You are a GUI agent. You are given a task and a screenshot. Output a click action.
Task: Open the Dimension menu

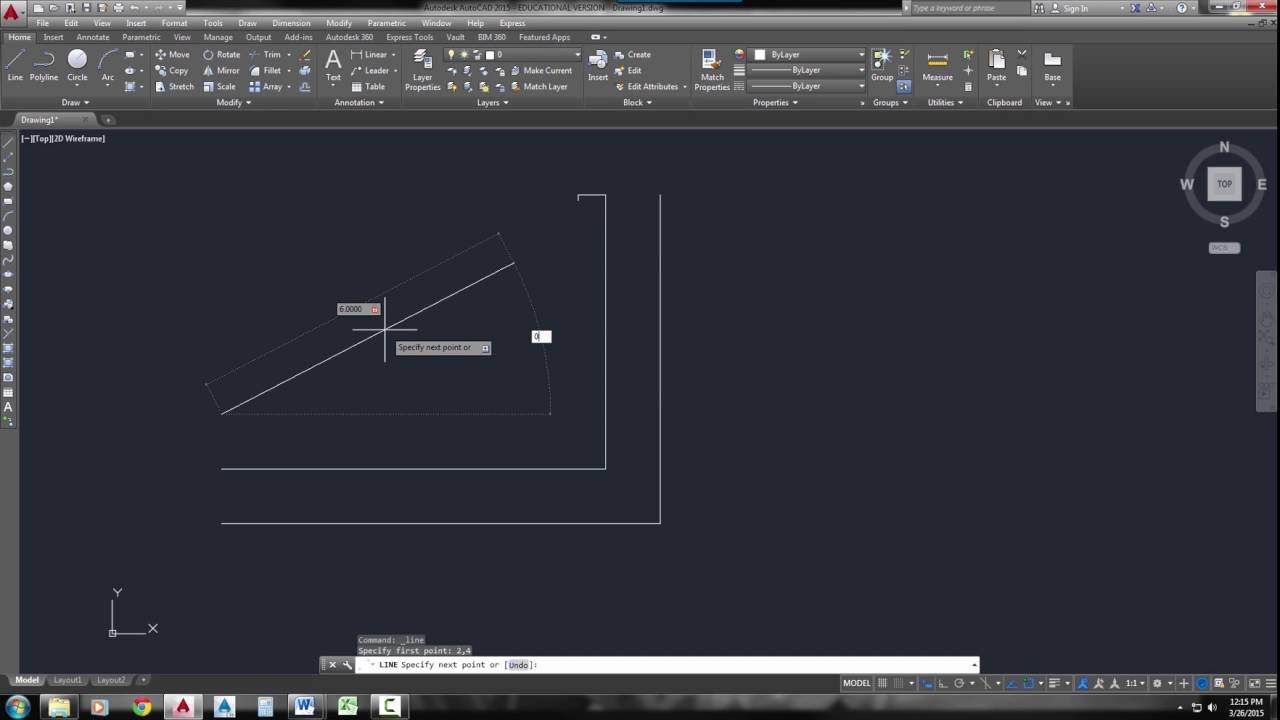pos(291,23)
